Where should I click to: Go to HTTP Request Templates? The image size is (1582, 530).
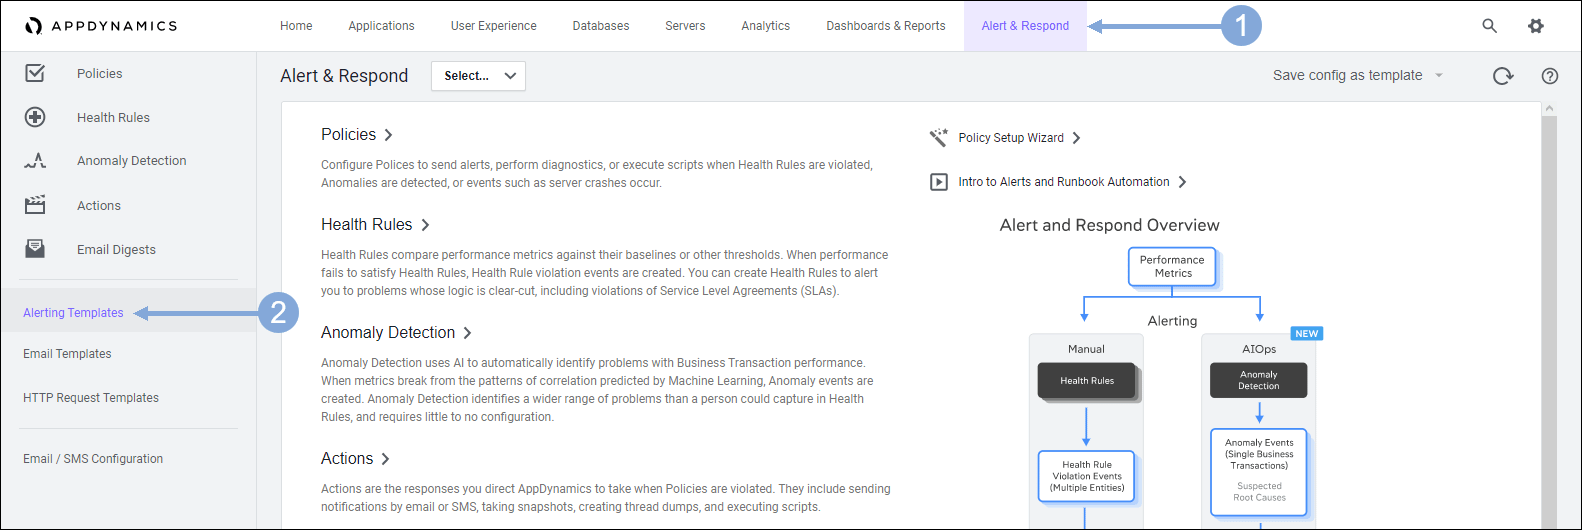91,398
